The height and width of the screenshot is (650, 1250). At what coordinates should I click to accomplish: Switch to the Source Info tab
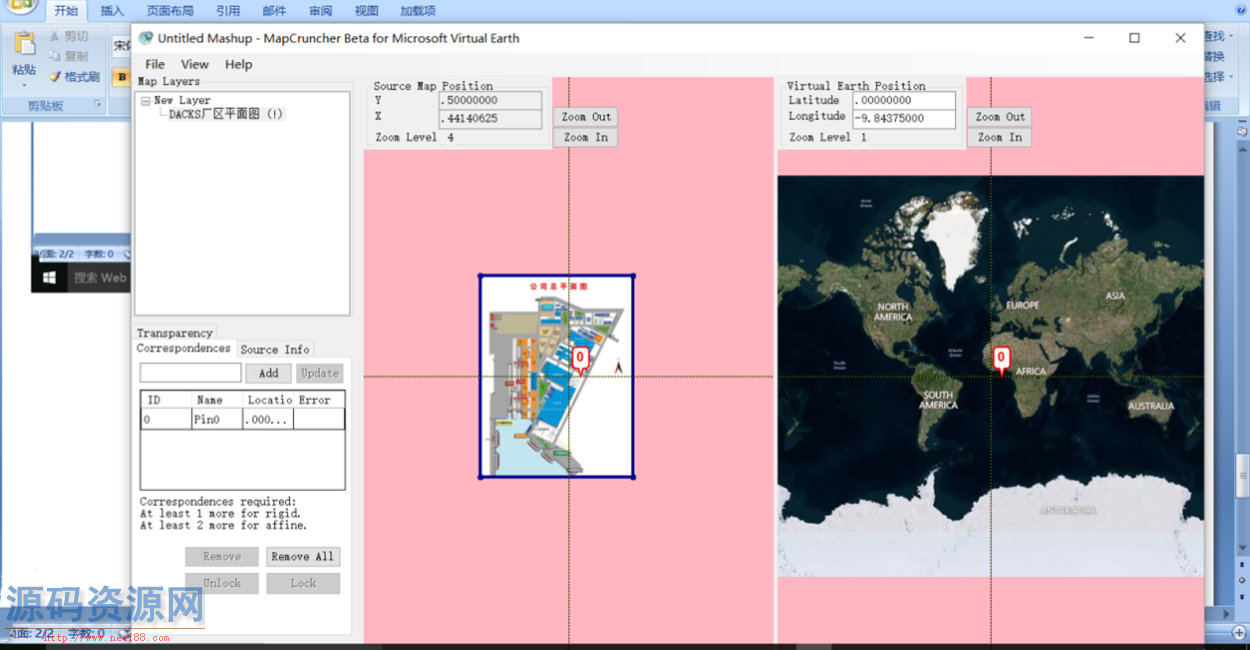coord(275,349)
